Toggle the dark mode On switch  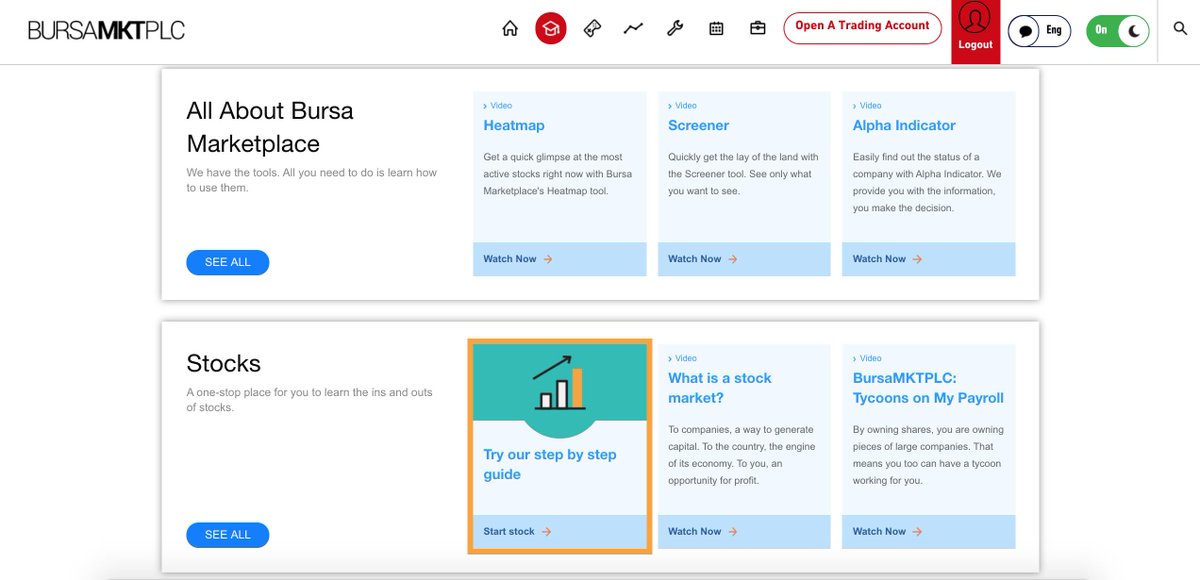[1120, 30]
